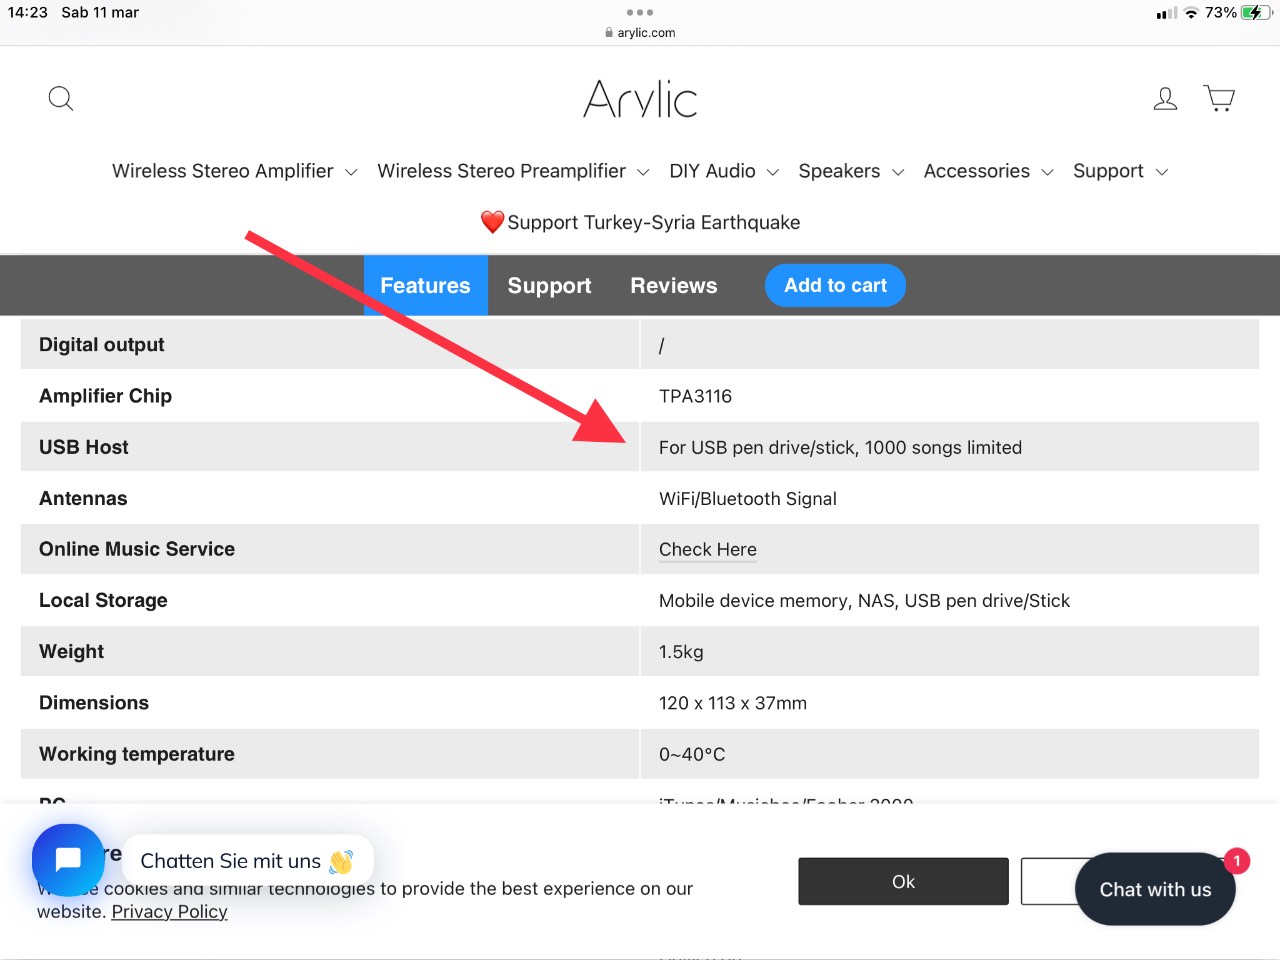Select the 0~40°C temperature value

pyautogui.click(x=692, y=754)
